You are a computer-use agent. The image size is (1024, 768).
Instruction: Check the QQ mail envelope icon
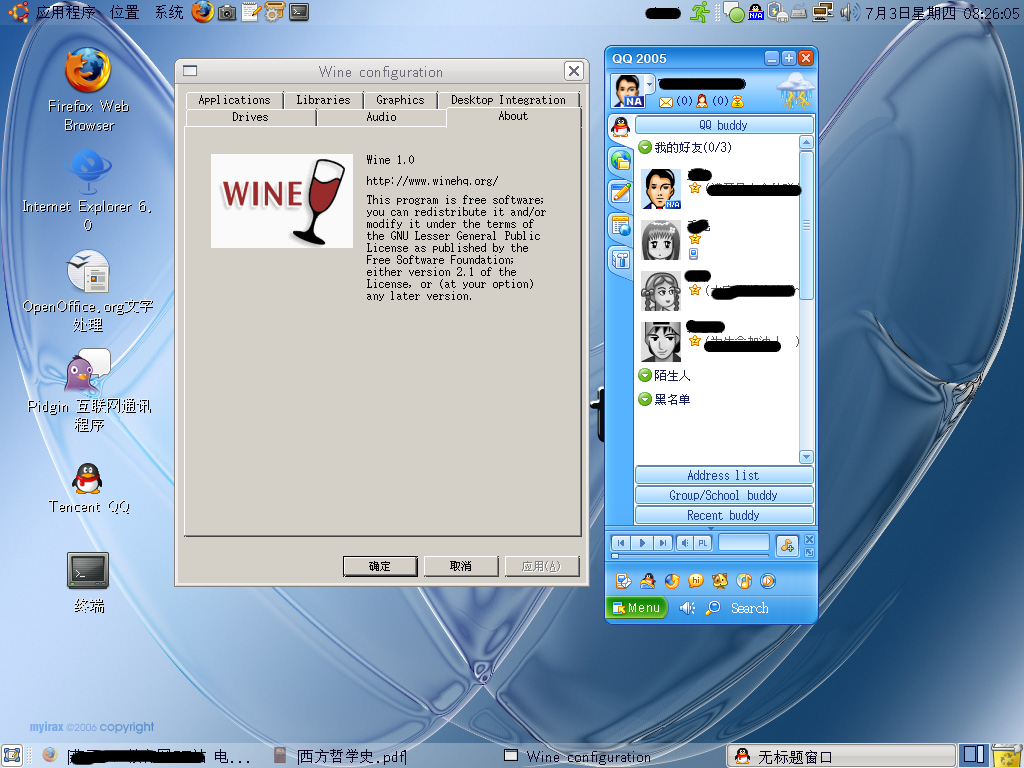(665, 101)
